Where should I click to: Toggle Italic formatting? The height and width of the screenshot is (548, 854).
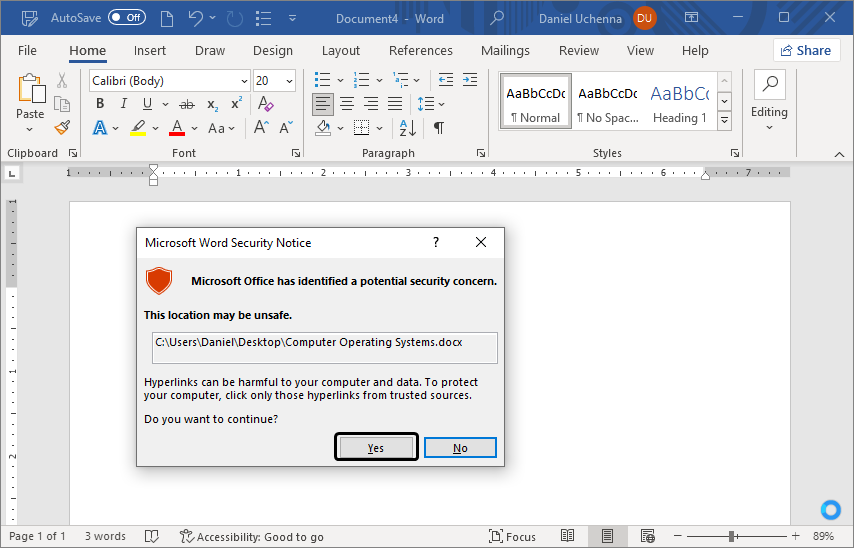pos(124,103)
